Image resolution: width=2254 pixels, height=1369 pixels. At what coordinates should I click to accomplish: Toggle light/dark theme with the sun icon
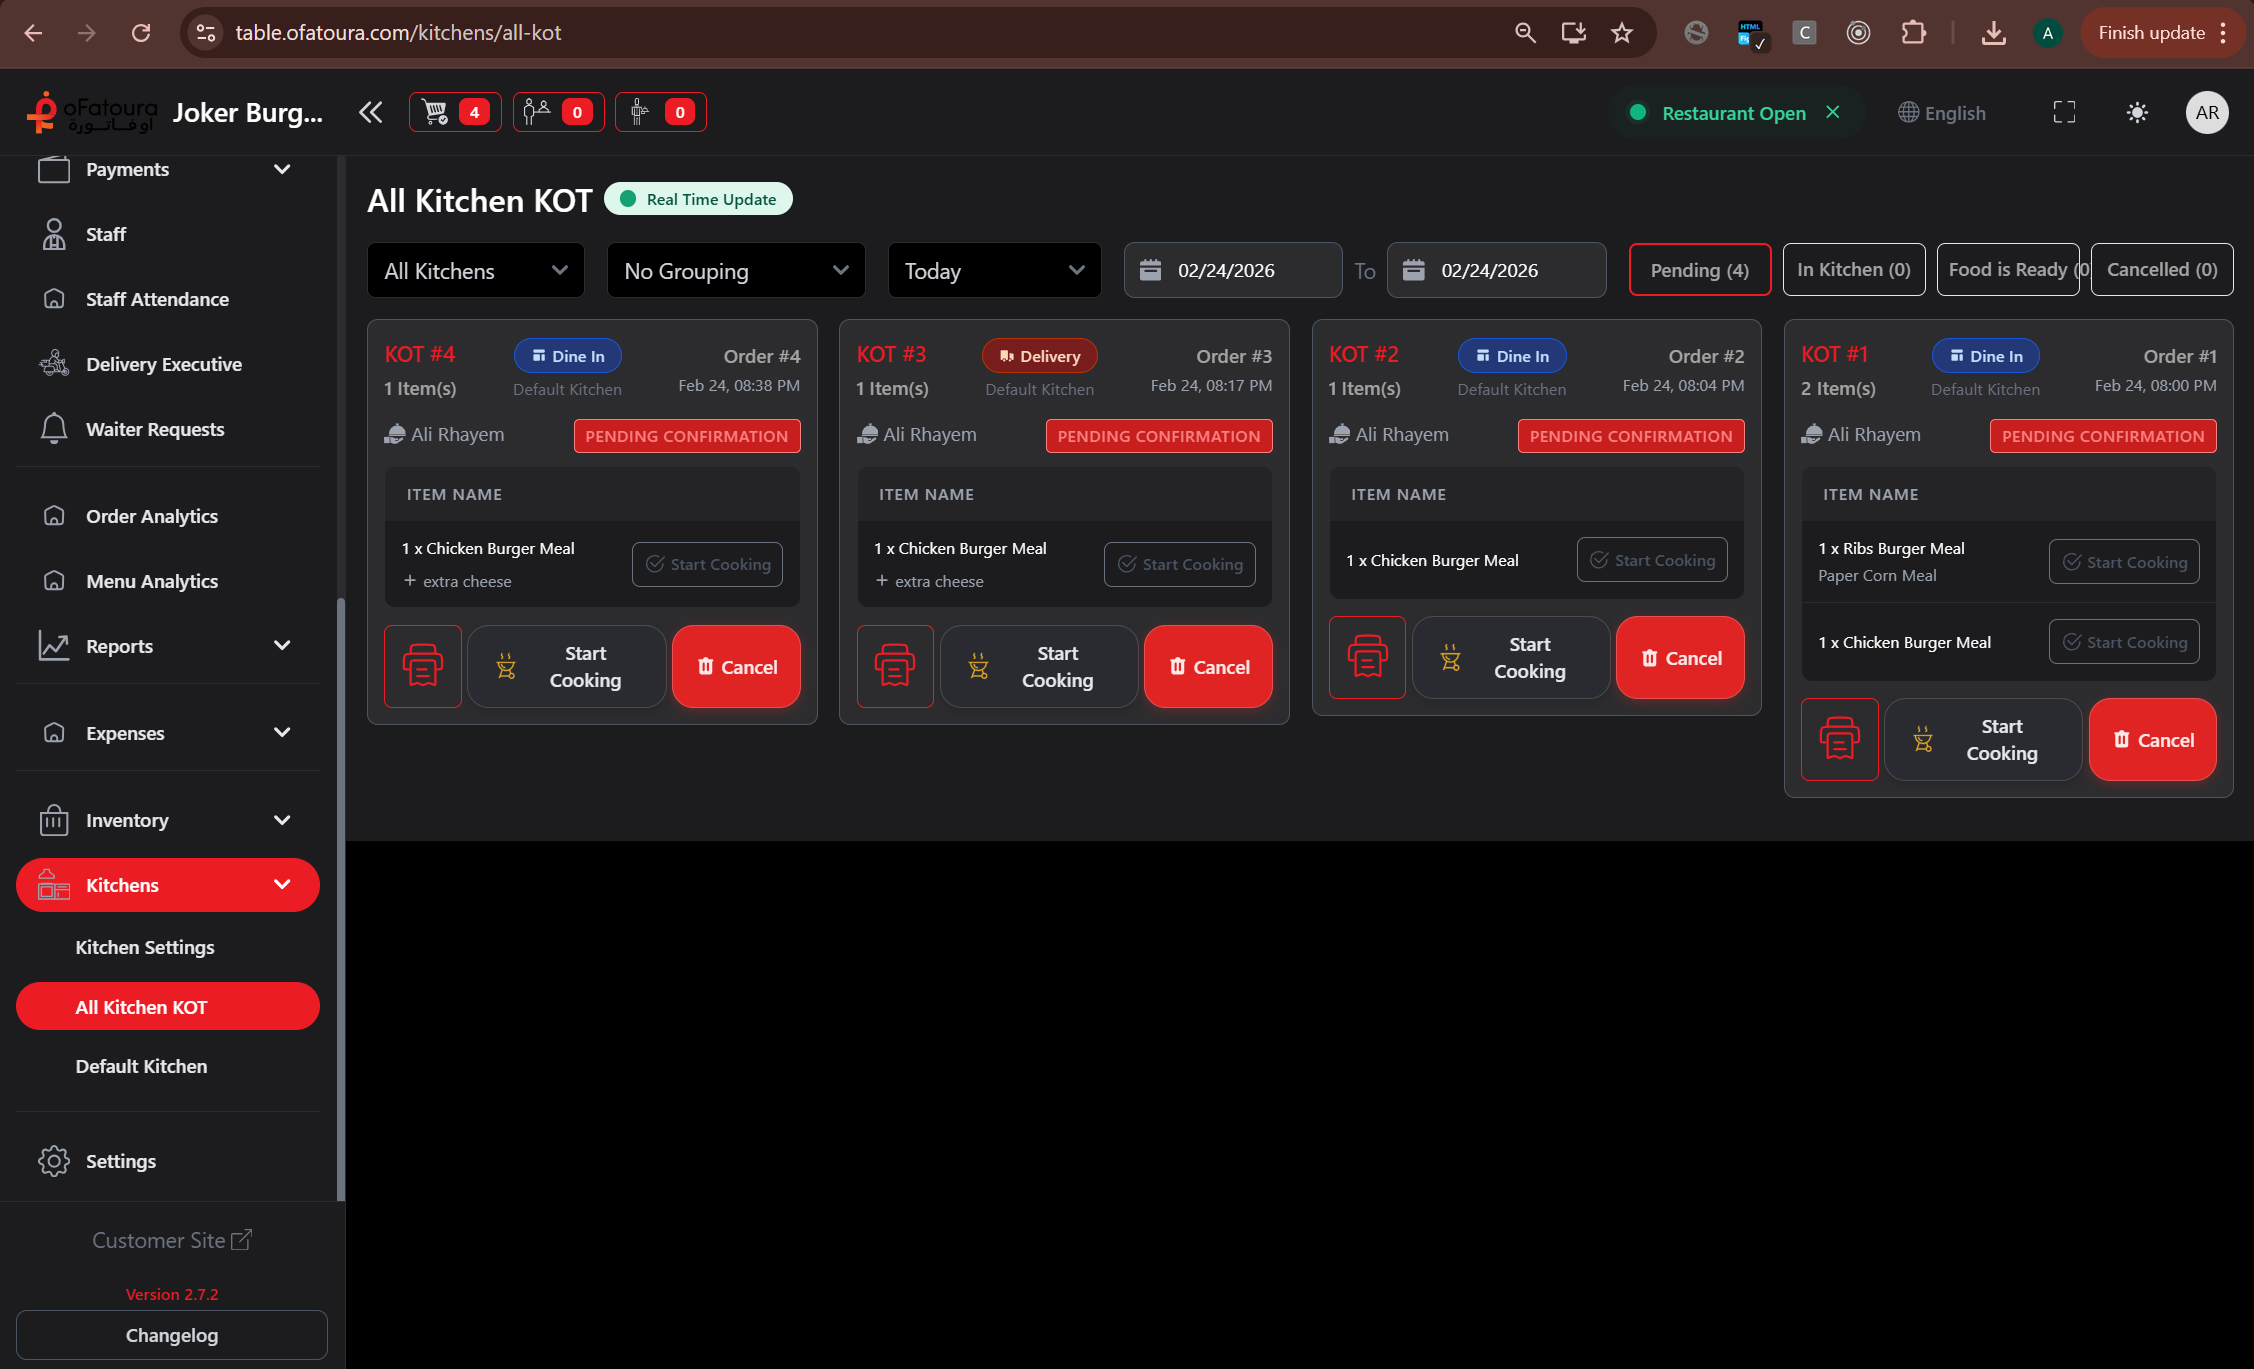pyautogui.click(x=2137, y=113)
